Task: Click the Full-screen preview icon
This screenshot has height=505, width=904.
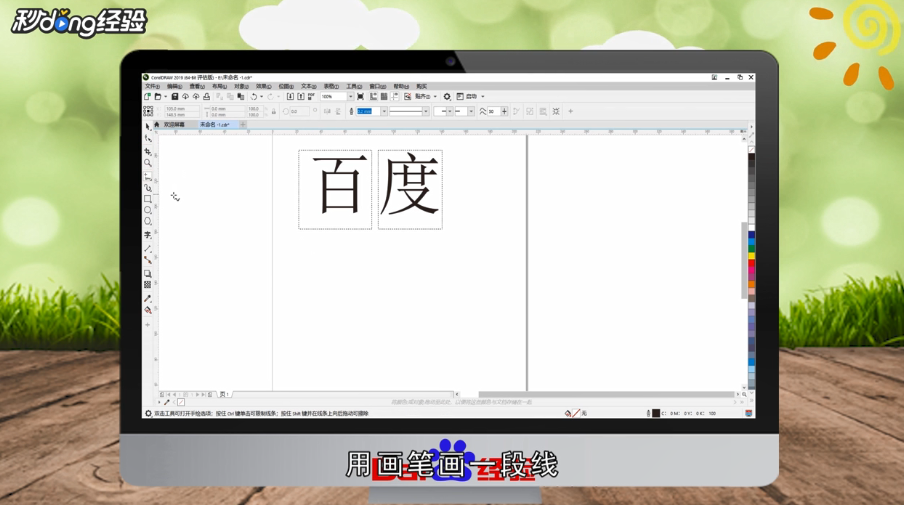Action: [x=360, y=96]
